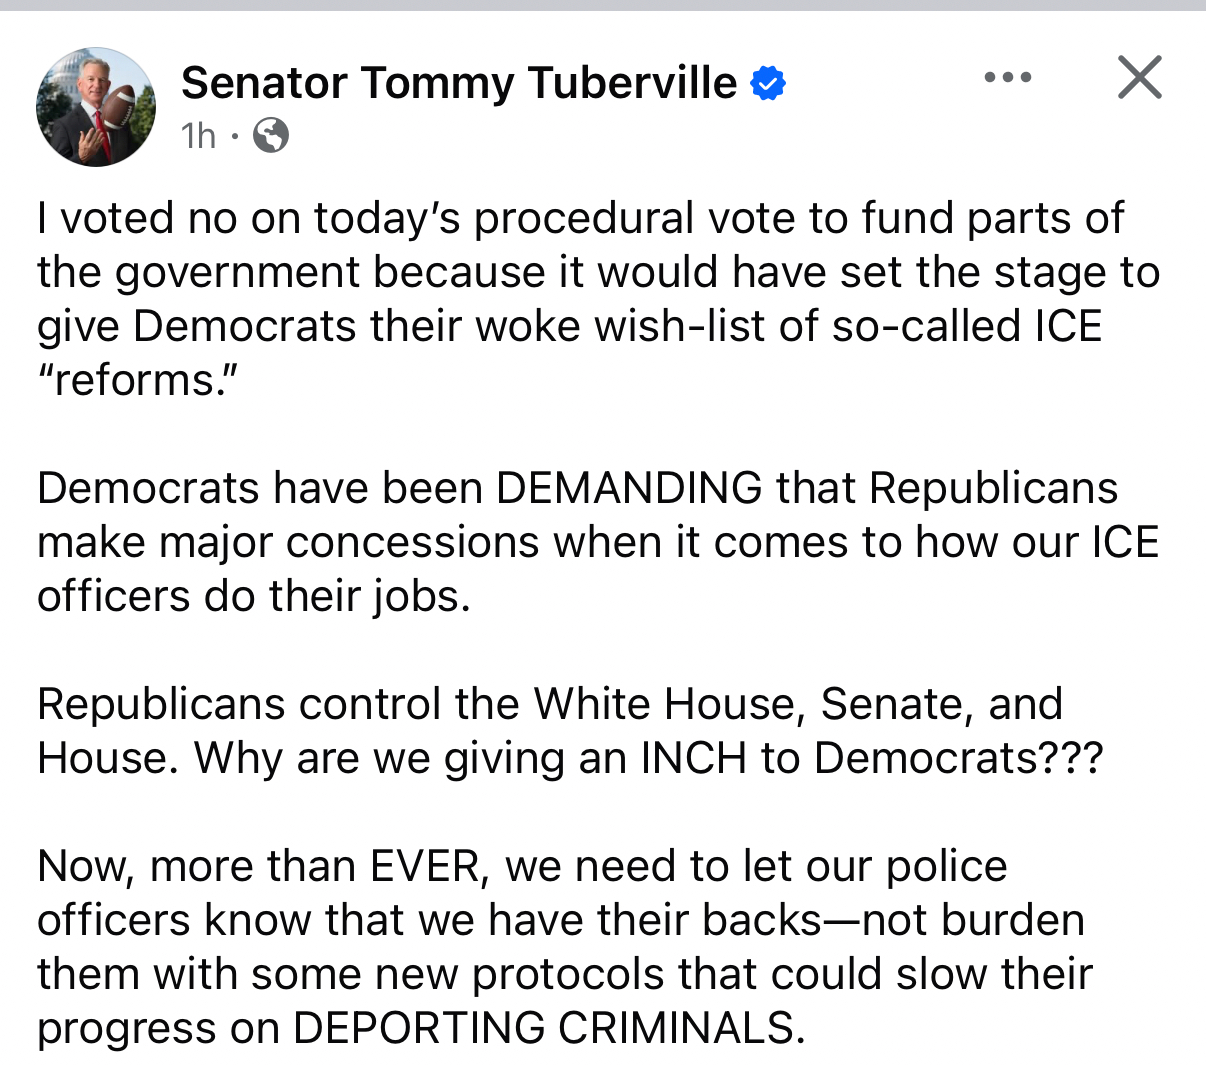Close the post with the X icon
The image size is (1206, 1065).
(x=1139, y=78)
